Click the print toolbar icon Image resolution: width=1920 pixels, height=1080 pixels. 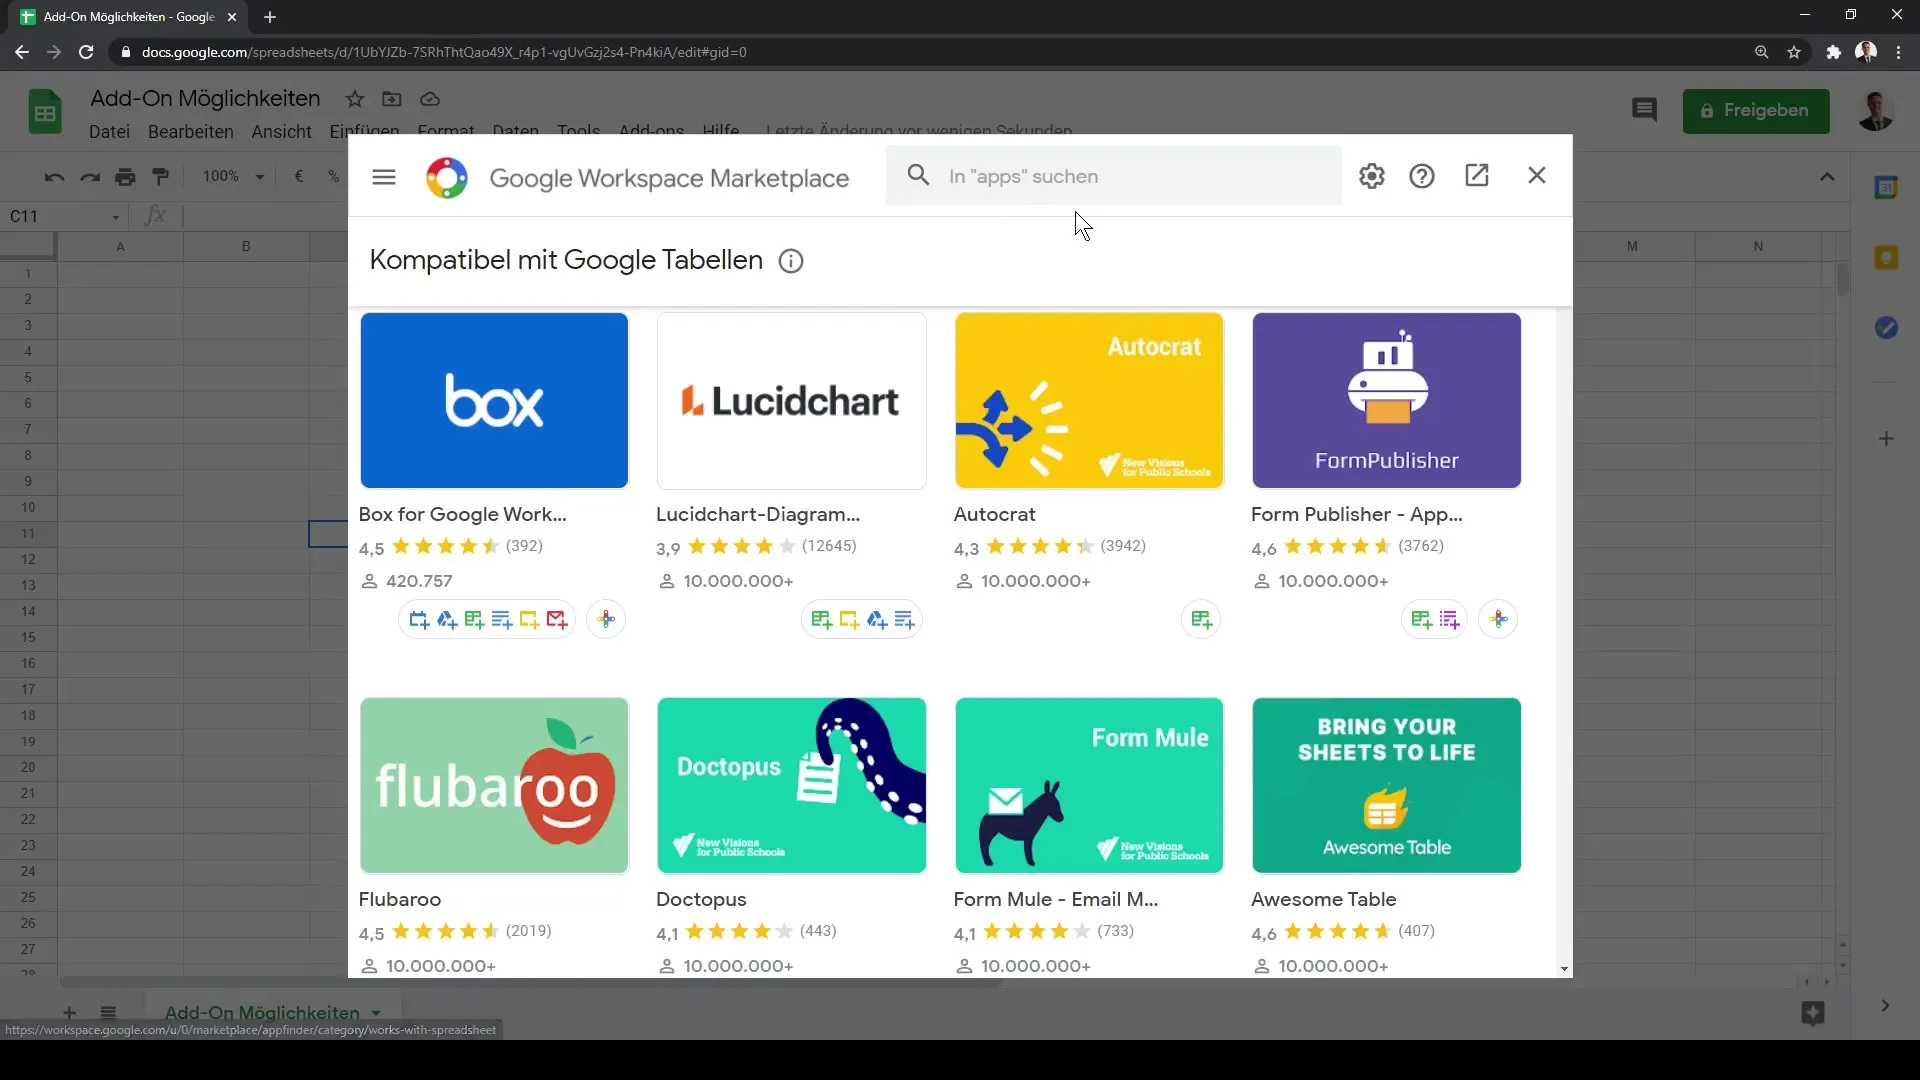pos(125,177)
